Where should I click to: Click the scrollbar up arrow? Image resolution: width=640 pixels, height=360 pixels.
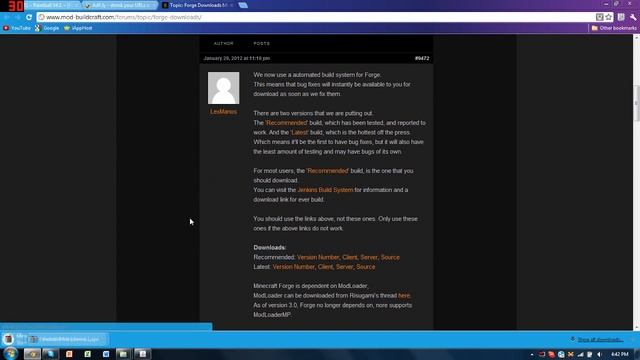pyautogui.click(x=636, y=37)
